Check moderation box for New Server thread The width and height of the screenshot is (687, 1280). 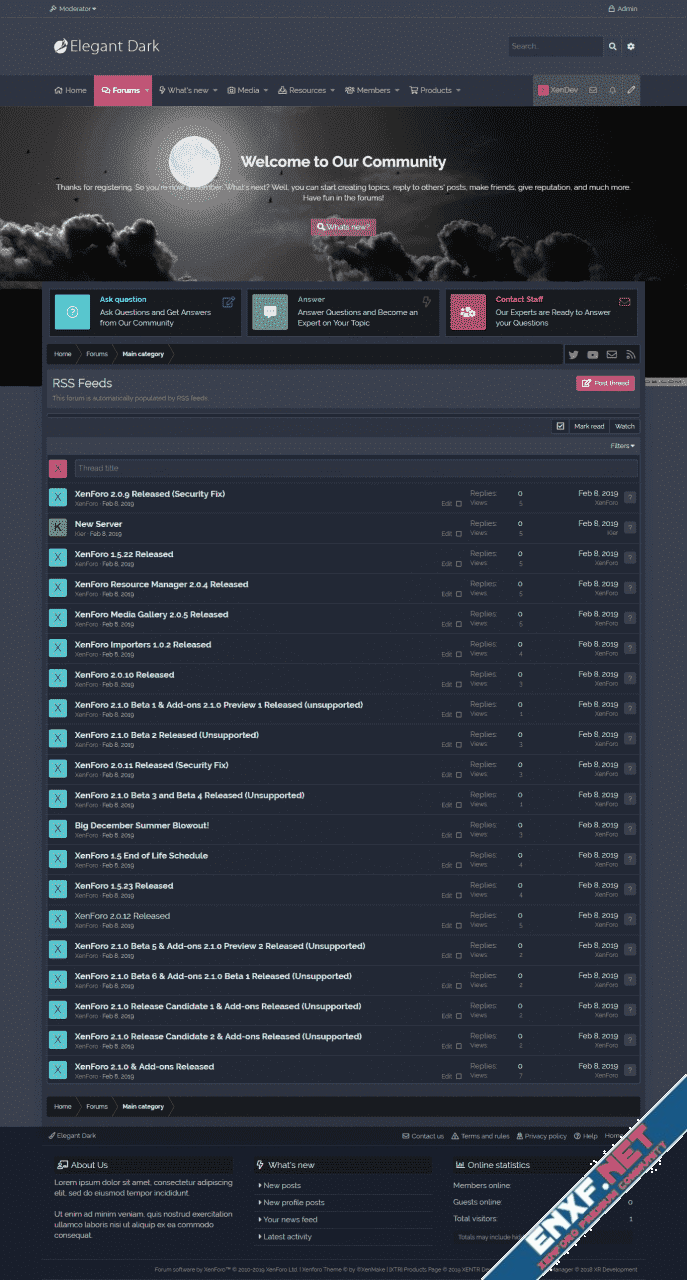click(459, 534)
